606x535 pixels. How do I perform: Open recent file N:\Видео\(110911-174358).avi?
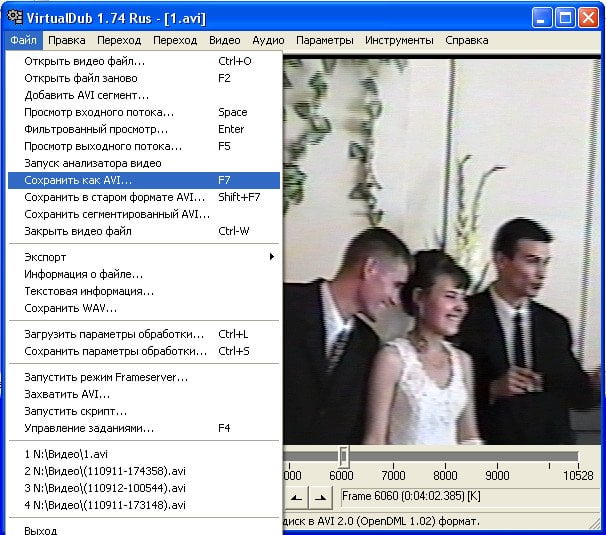[x=105, y=471]
